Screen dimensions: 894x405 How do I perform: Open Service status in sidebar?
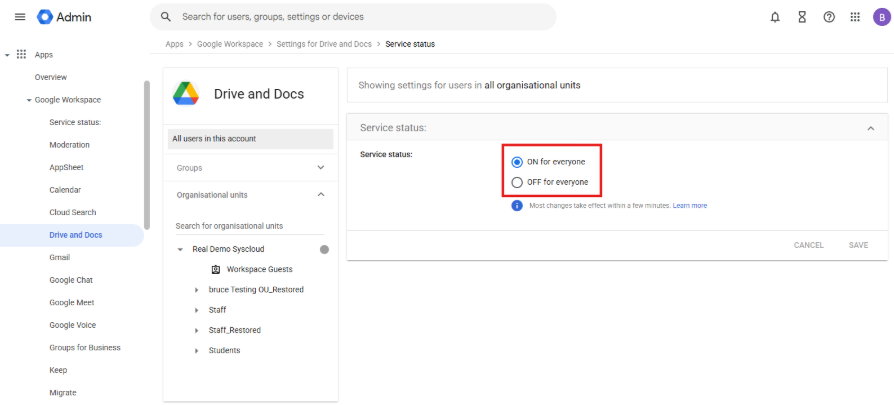pos(75,122)
